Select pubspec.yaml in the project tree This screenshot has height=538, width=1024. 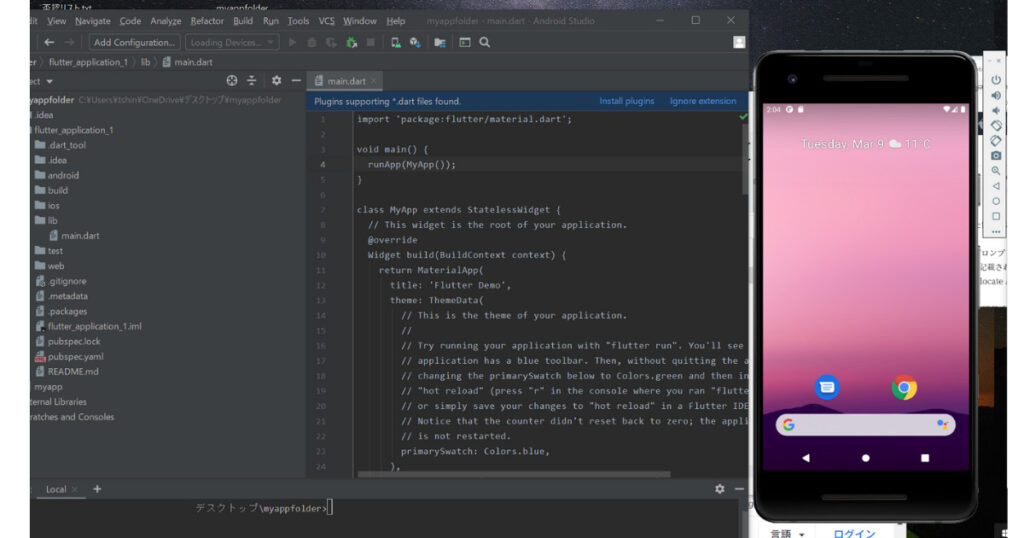point(69,356)
